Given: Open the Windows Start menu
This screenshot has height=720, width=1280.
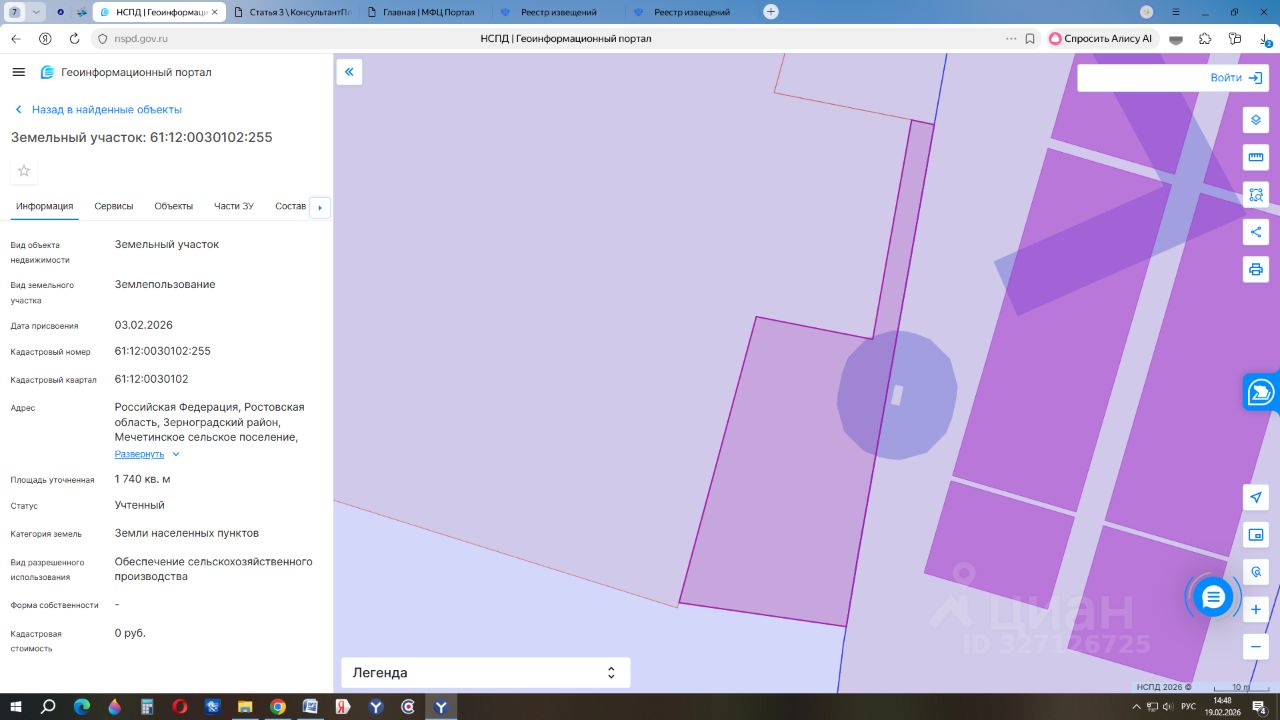Looking at the screenshot, I should point(15,706).
